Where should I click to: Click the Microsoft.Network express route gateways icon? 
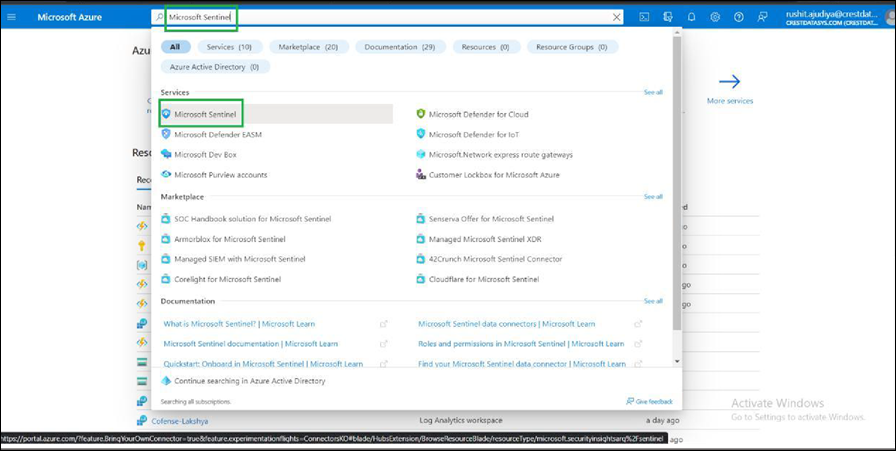click(x=421, y=154)
